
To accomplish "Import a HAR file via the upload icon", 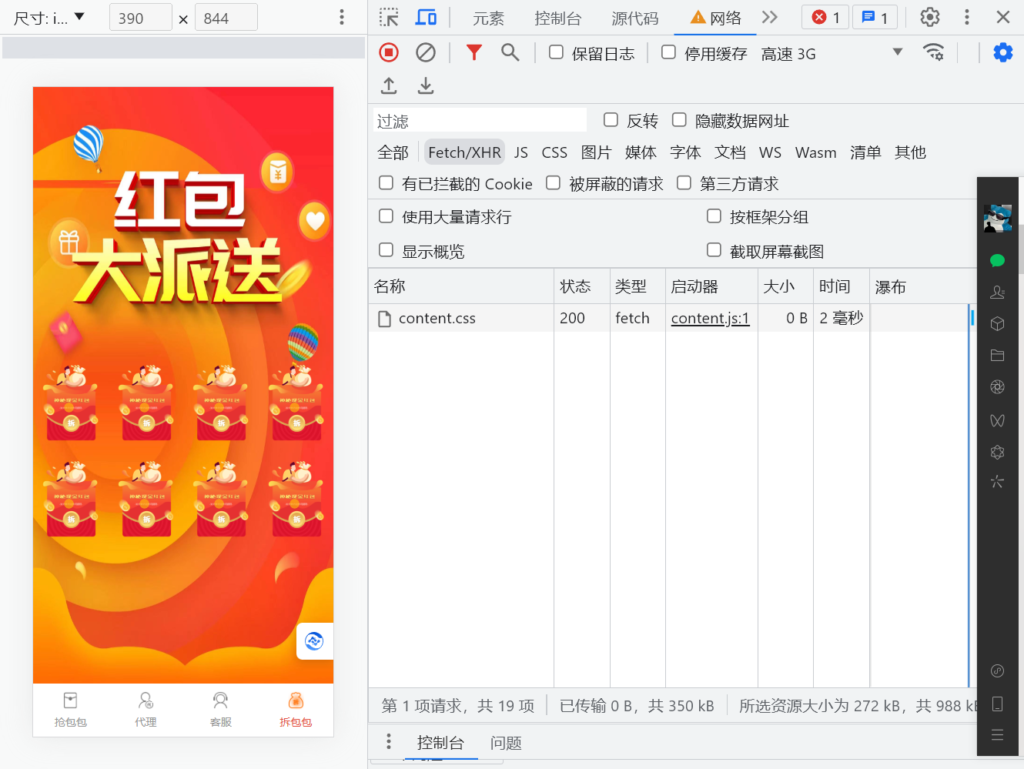I will coord(389,86).
